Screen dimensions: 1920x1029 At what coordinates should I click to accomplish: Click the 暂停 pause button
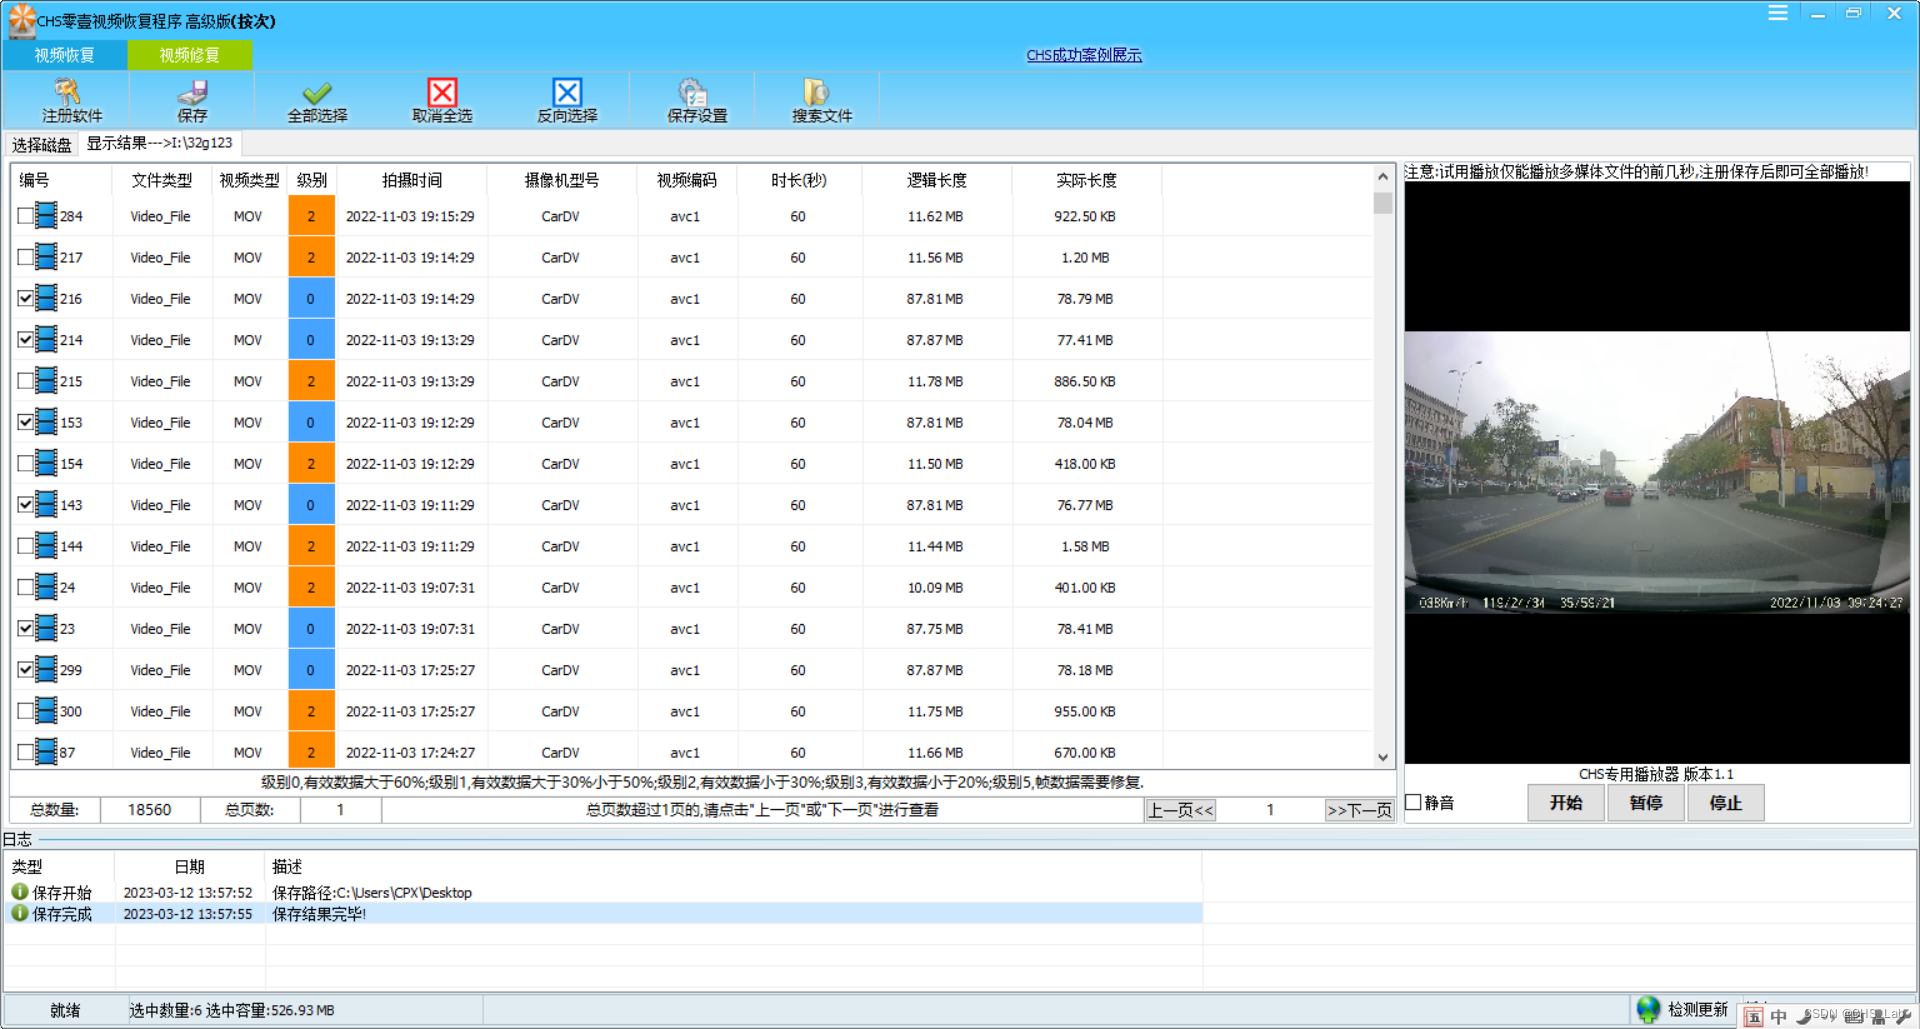pos(1646,803)
